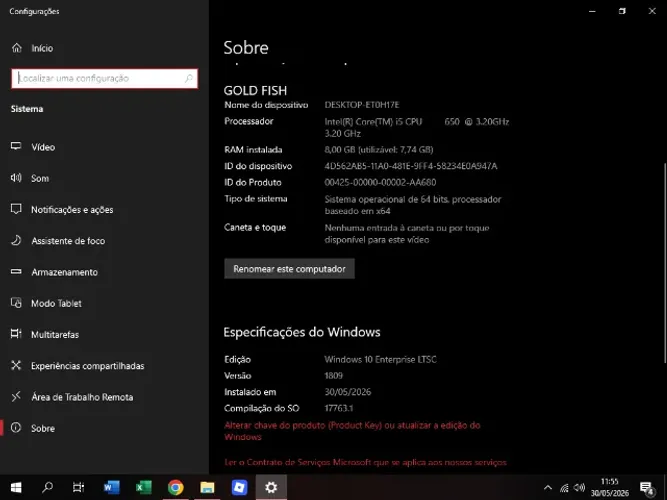Launch Word from the taskbar
This screenshot has width=667, height=500.
[x=111, y=487]
